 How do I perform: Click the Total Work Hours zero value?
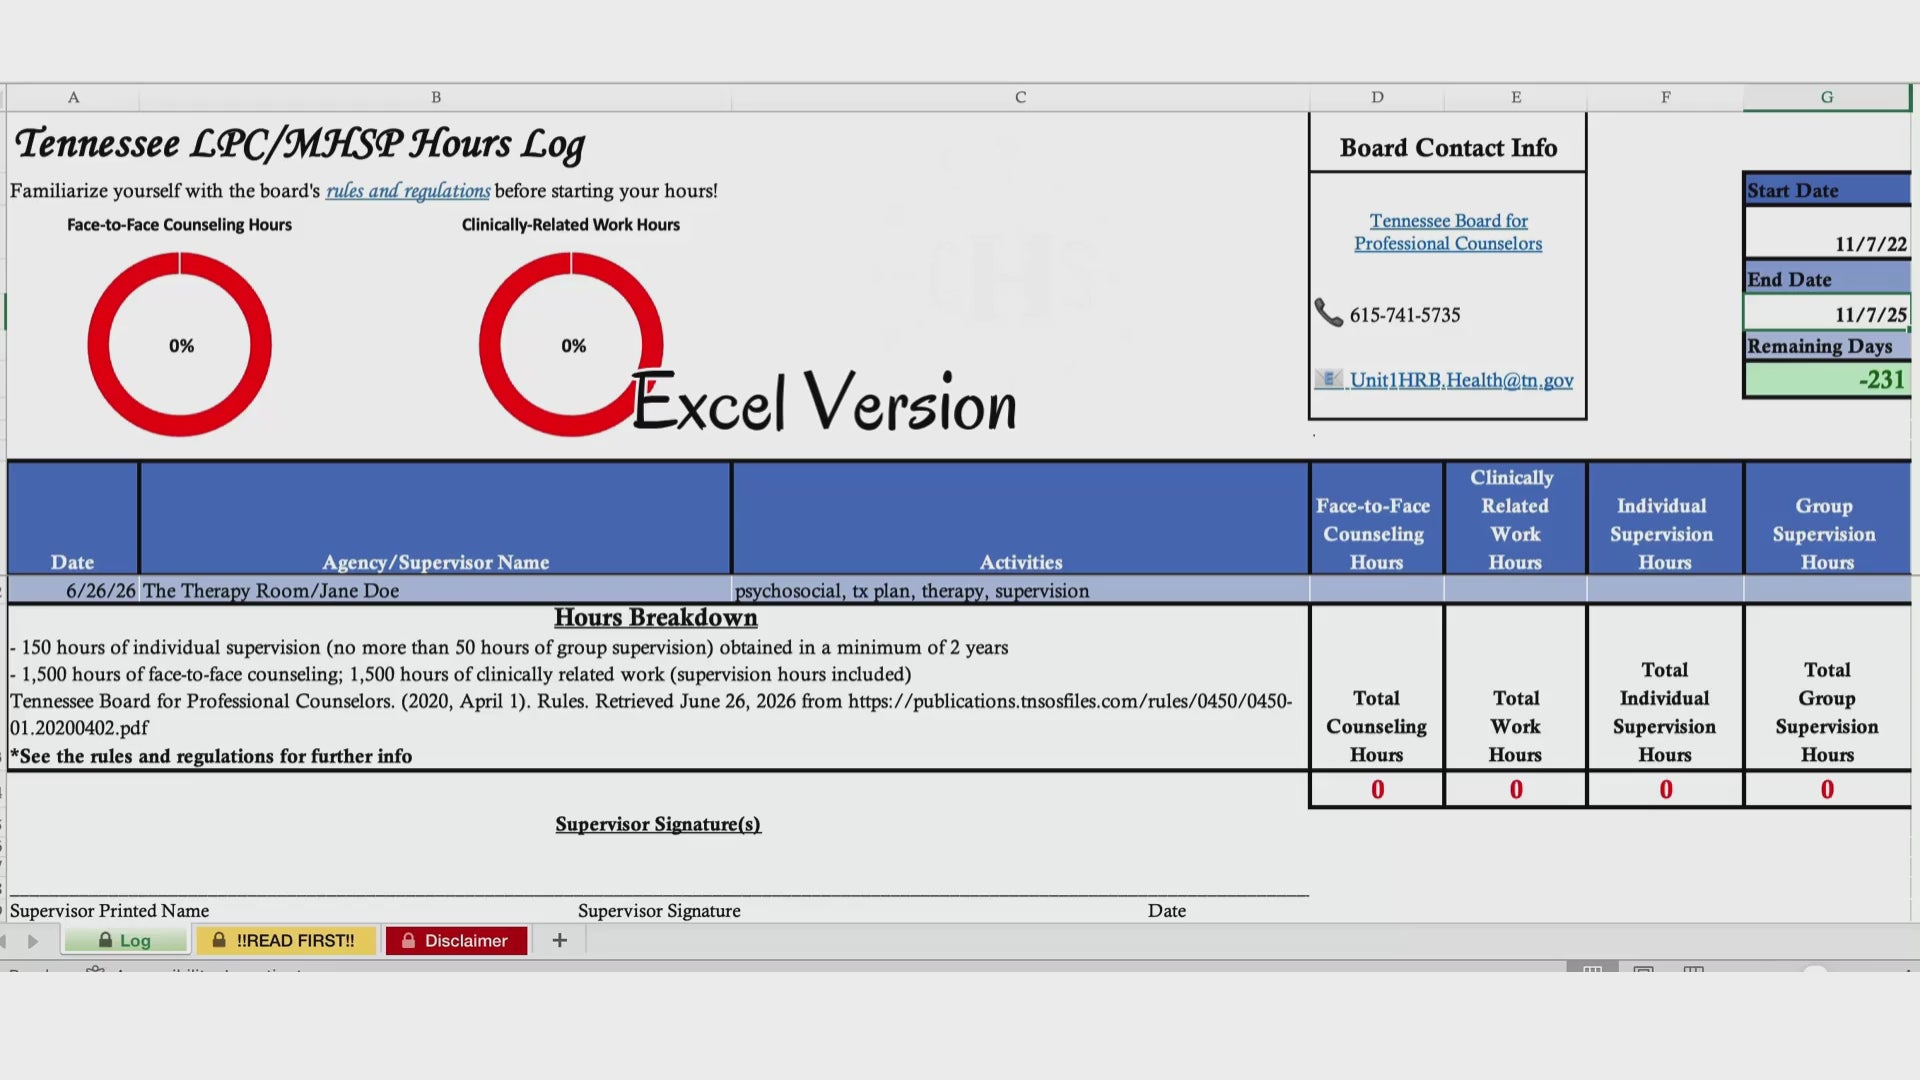coord(1516,789)
